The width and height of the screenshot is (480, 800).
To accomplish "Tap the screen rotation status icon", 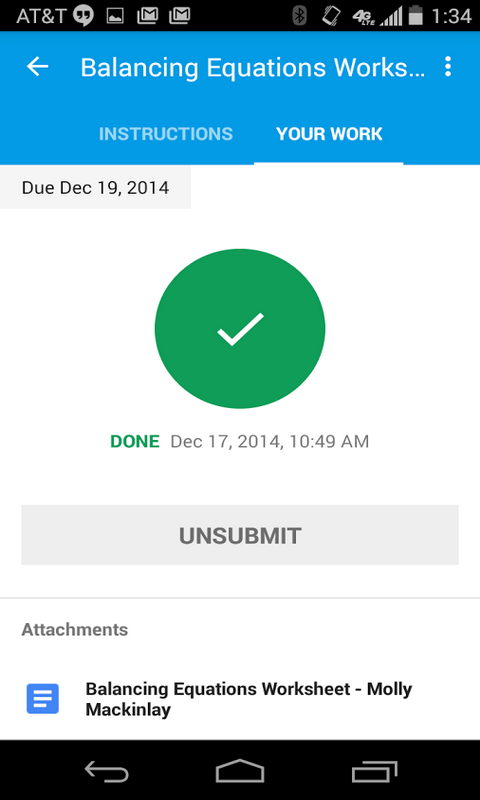I will pos(331,16).
